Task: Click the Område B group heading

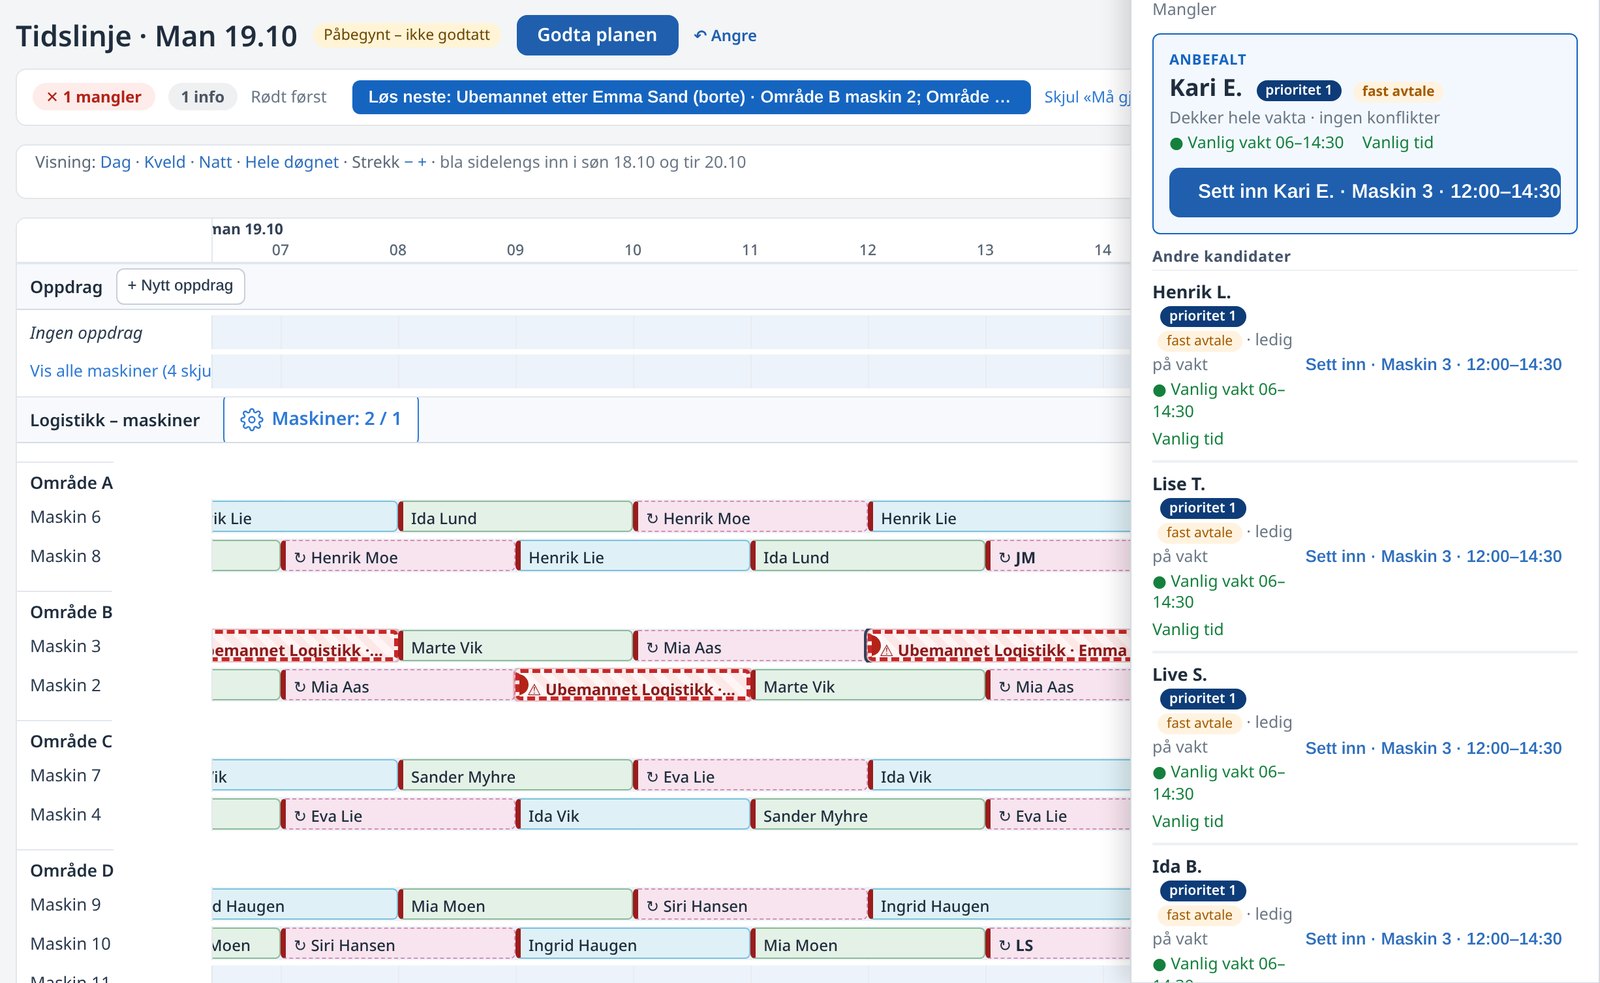Action: (71, 612)
